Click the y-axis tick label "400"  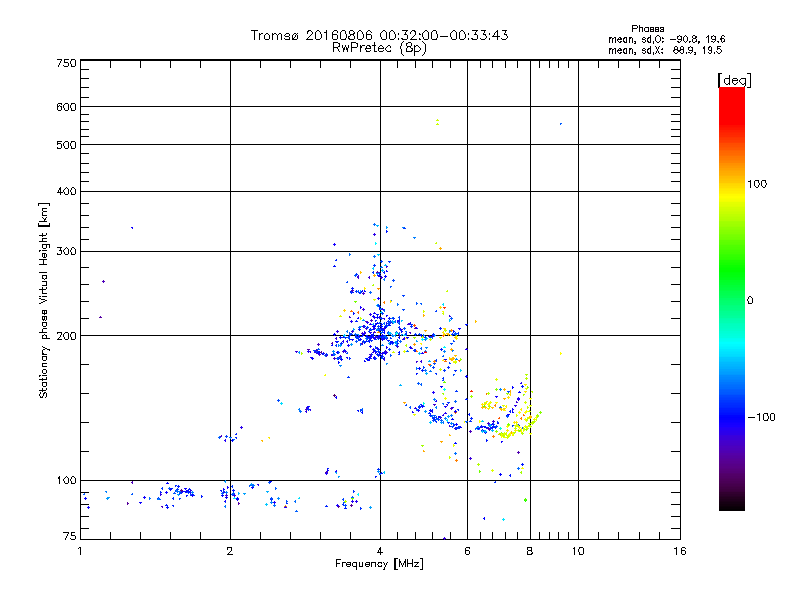click(66, 191)
